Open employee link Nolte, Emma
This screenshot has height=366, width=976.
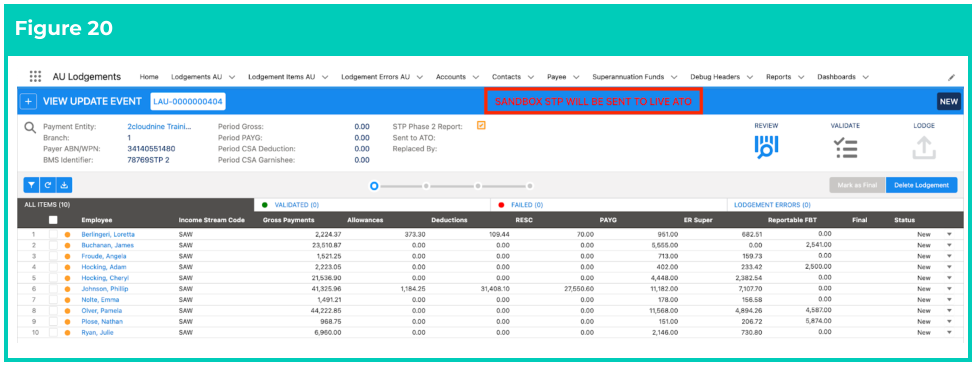(x=100, y=300)
